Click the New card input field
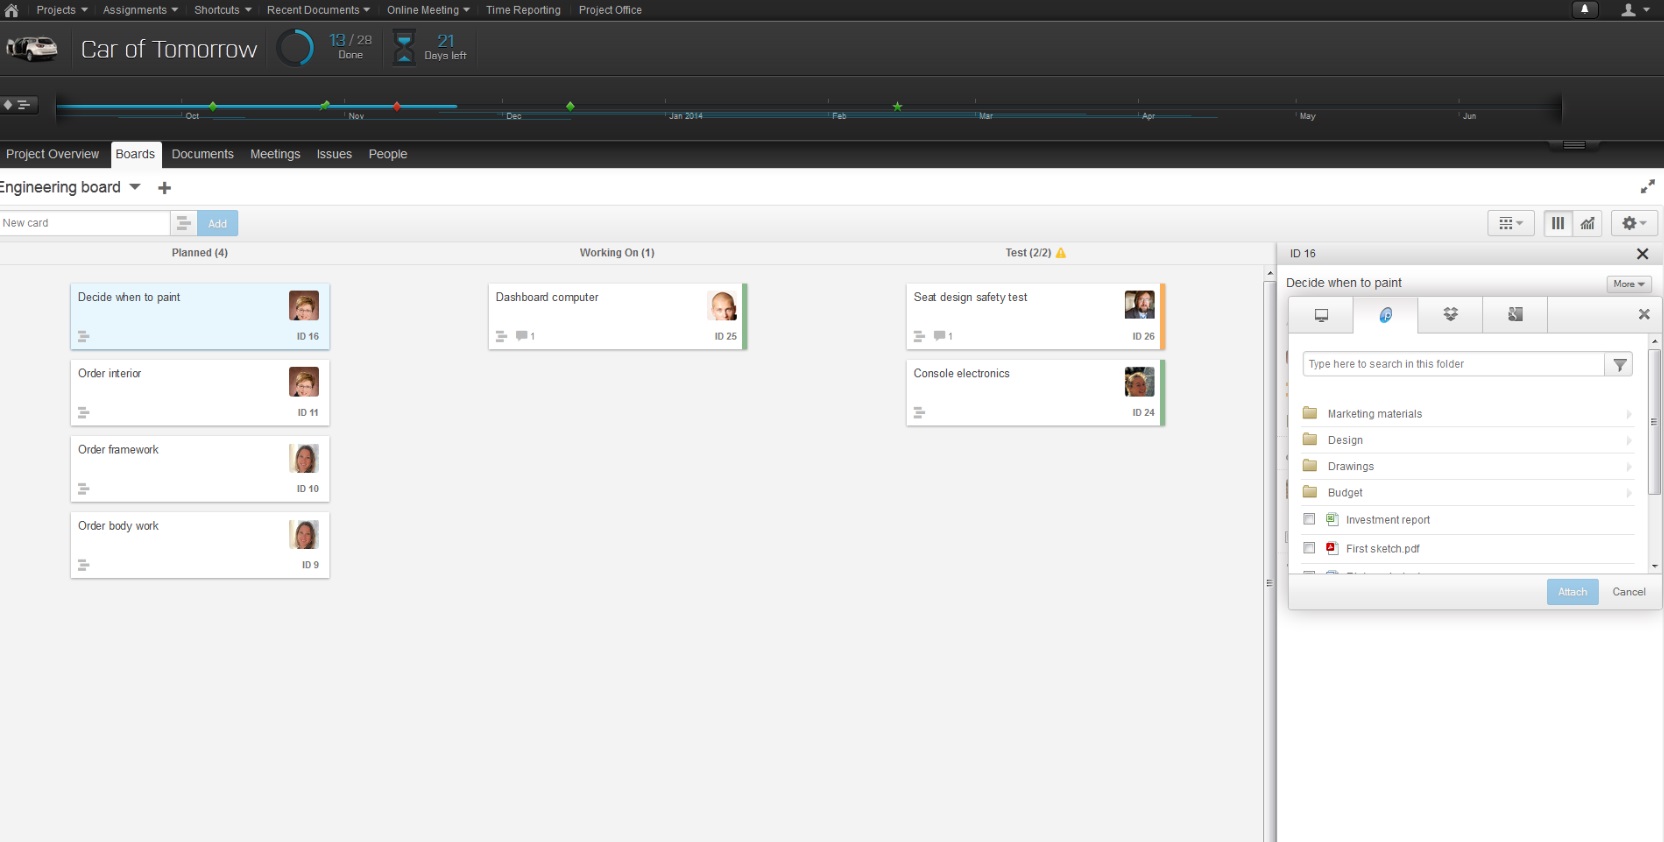The width and height of the screenshot is (1664, 842). [x=85, y=223]
